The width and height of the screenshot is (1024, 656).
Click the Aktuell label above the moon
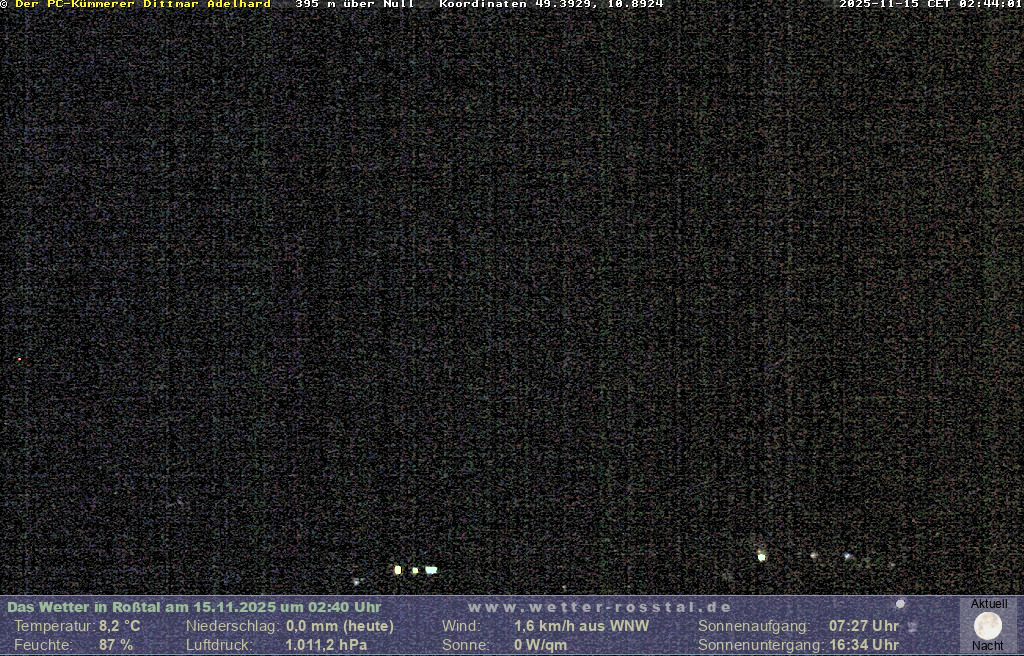[x=989, y=604]
